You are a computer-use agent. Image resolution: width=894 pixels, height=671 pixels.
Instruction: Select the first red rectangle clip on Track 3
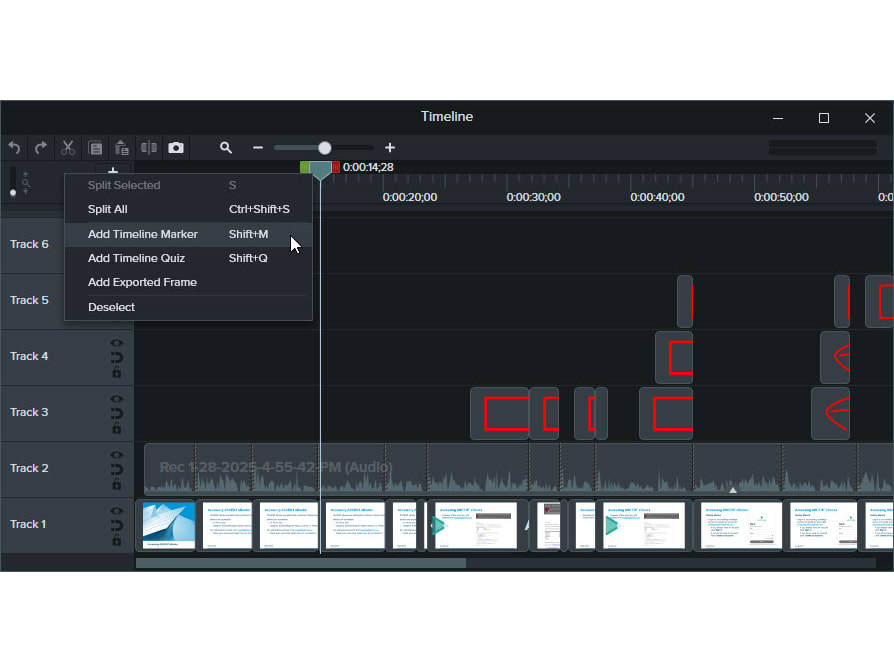[499, 413]
